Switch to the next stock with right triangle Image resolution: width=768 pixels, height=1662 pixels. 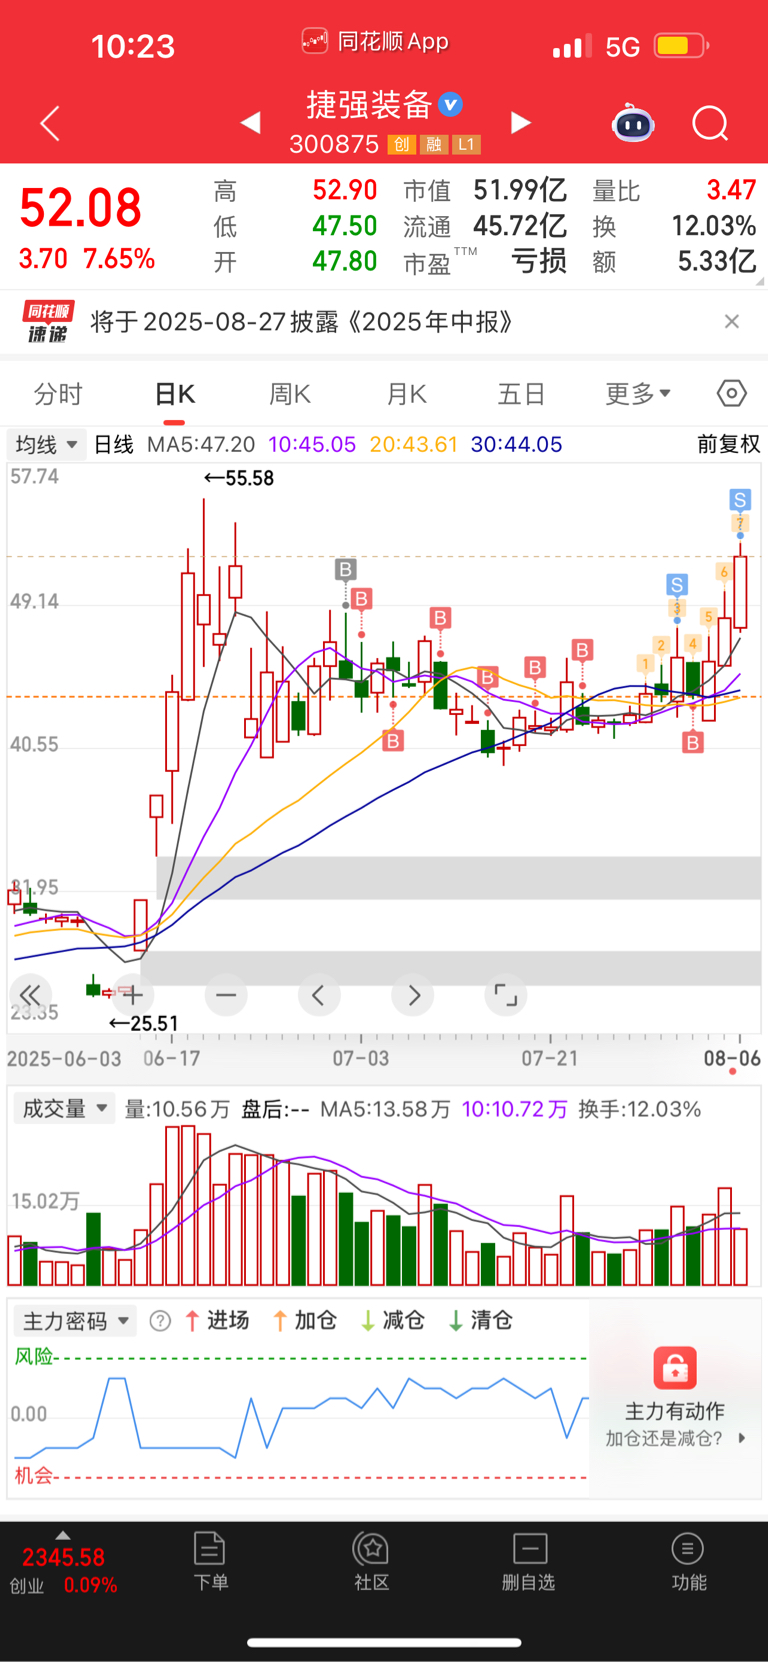click(x=520, y=122)
